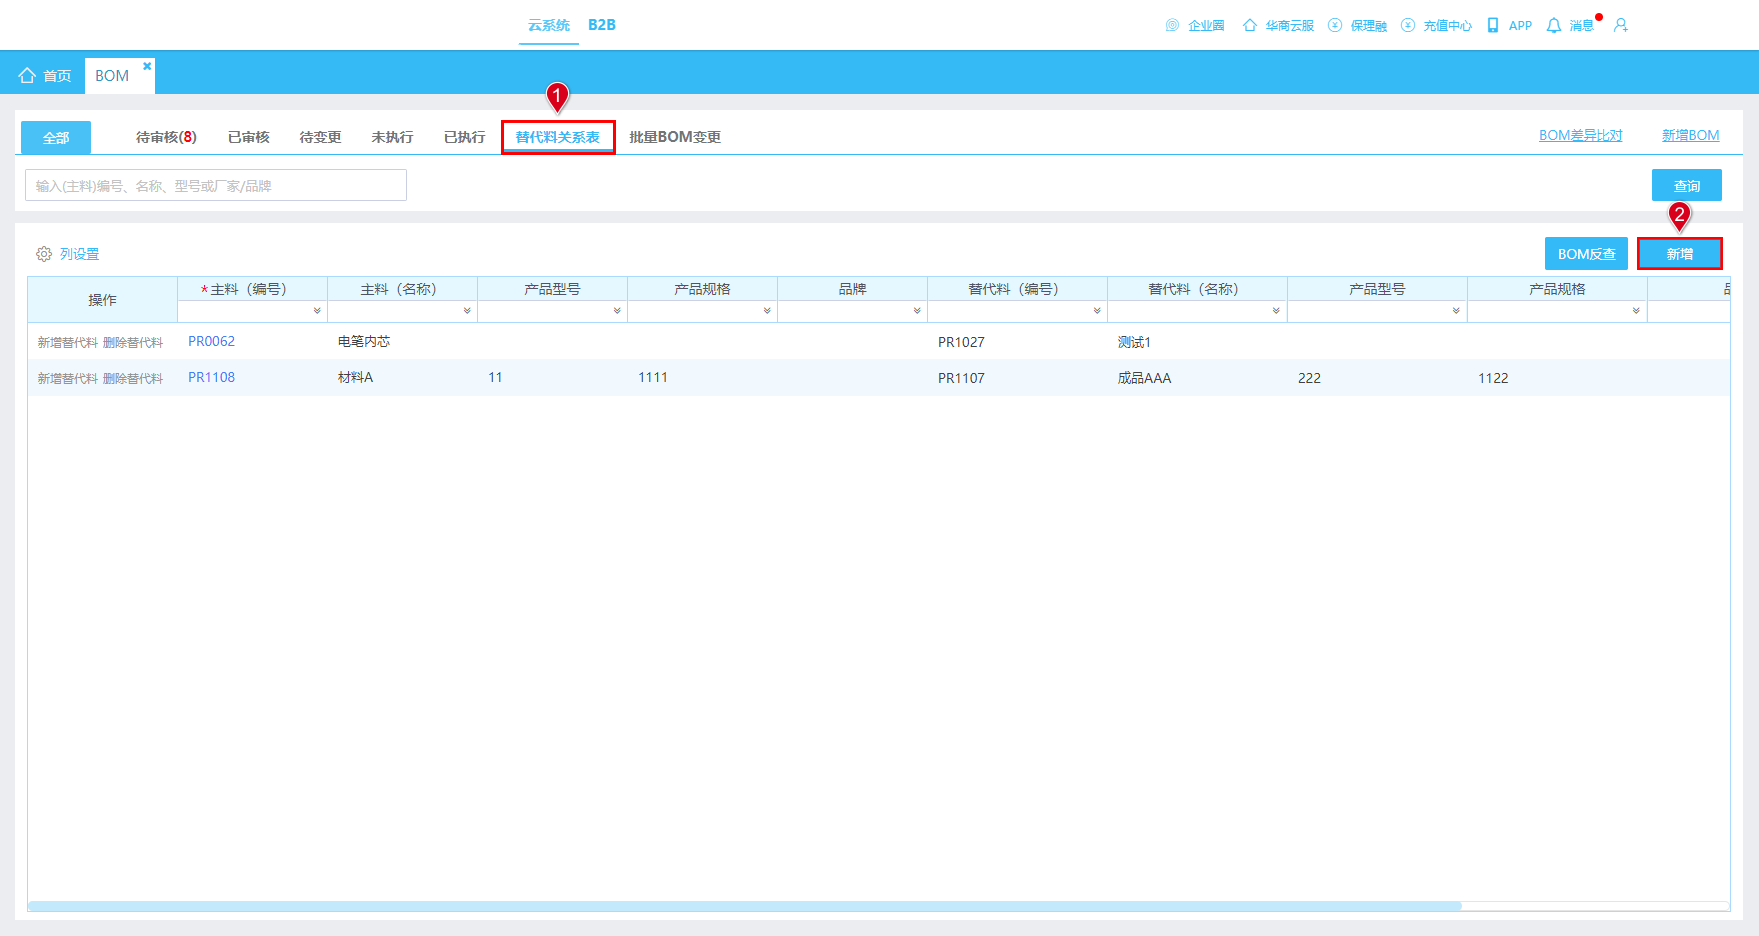The height and width of the screenshot is (936, 1759).
Task: Click the 充值中心 yen icon
Action: click(x=1408, y=25)
